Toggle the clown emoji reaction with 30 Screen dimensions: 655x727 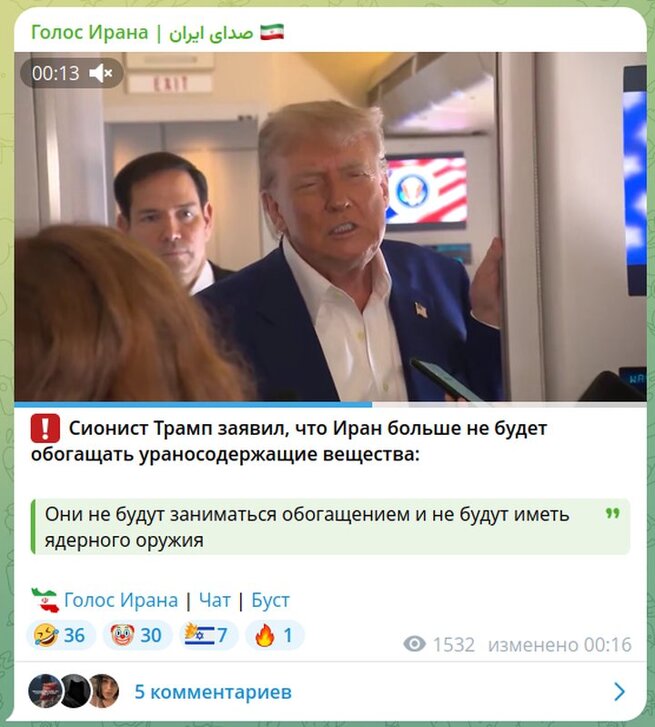click(x=137, y=635)
